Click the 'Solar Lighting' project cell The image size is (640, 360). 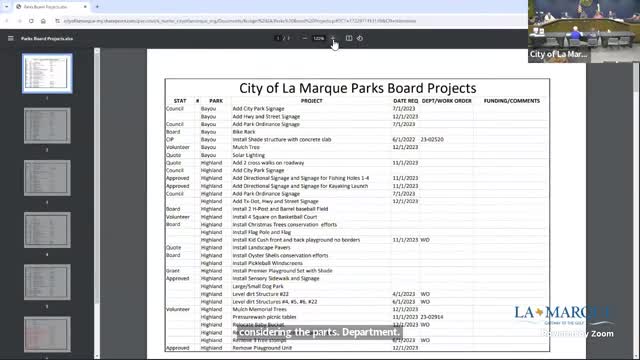pyautogui.click(x=249, y=155)
